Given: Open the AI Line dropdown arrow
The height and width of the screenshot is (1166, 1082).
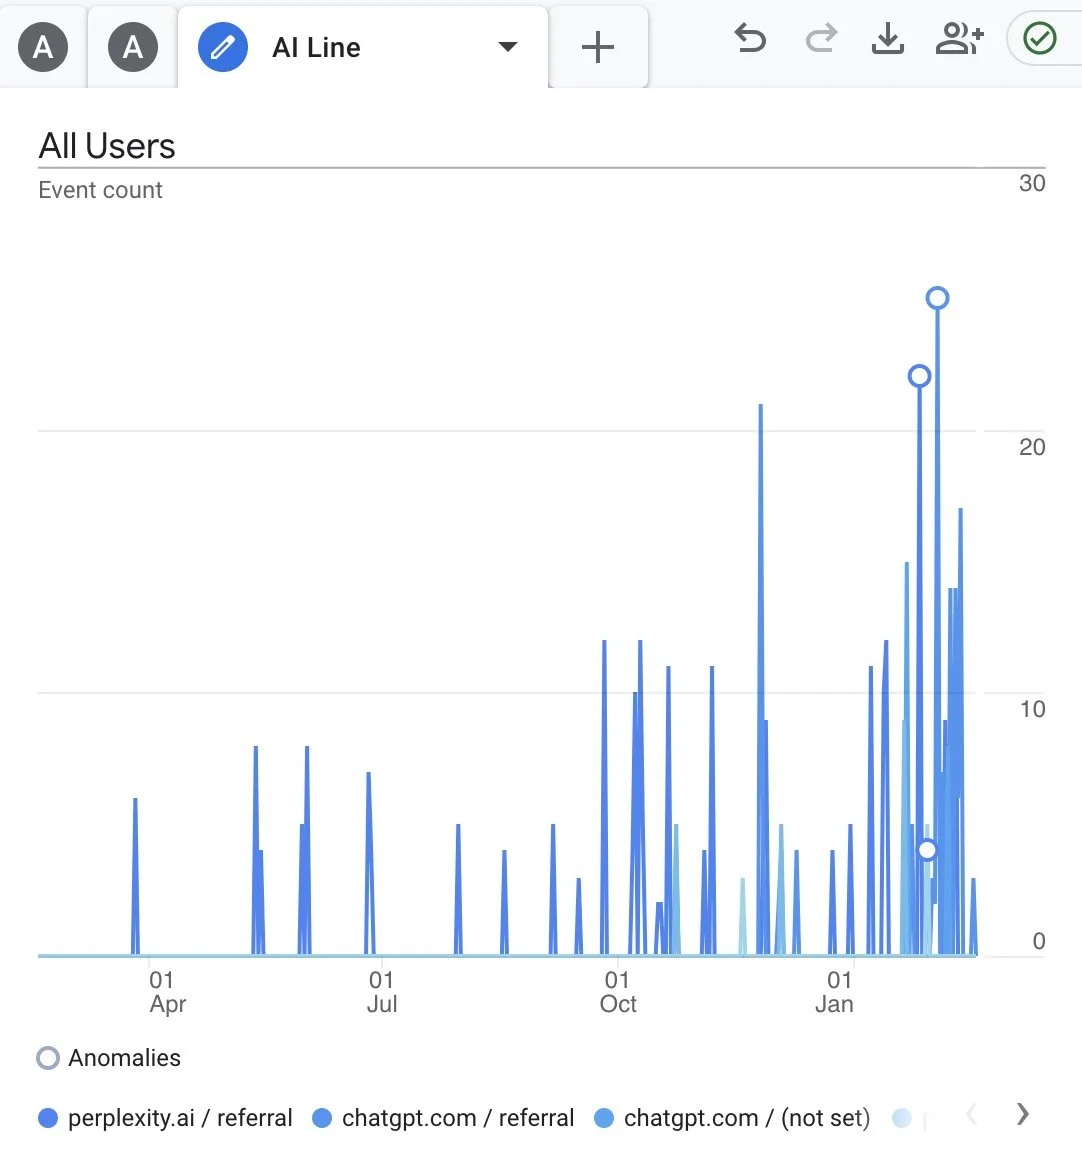Looking at the screenshot, I should coord(508,46).
